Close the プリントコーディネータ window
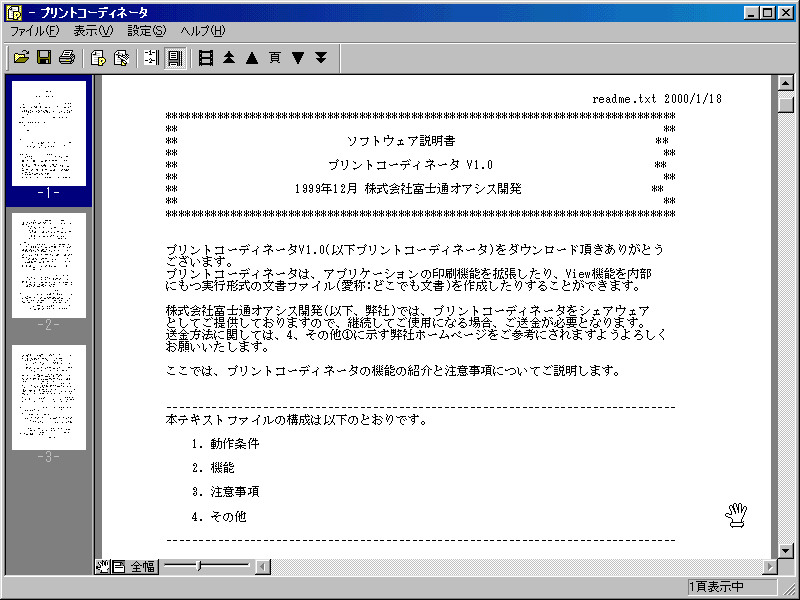This screenshot has width=800, height=600. 786,12
